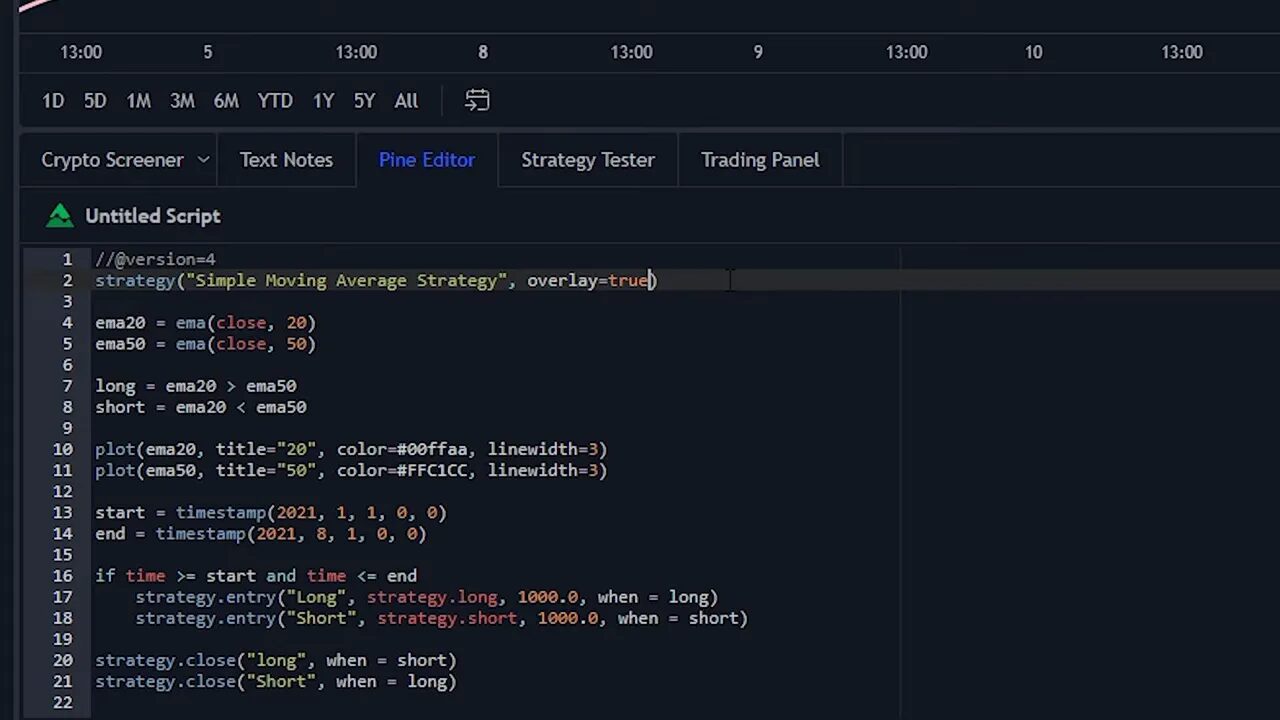
Task: Select the Text Notes tab
Action: tap(286, 160)
